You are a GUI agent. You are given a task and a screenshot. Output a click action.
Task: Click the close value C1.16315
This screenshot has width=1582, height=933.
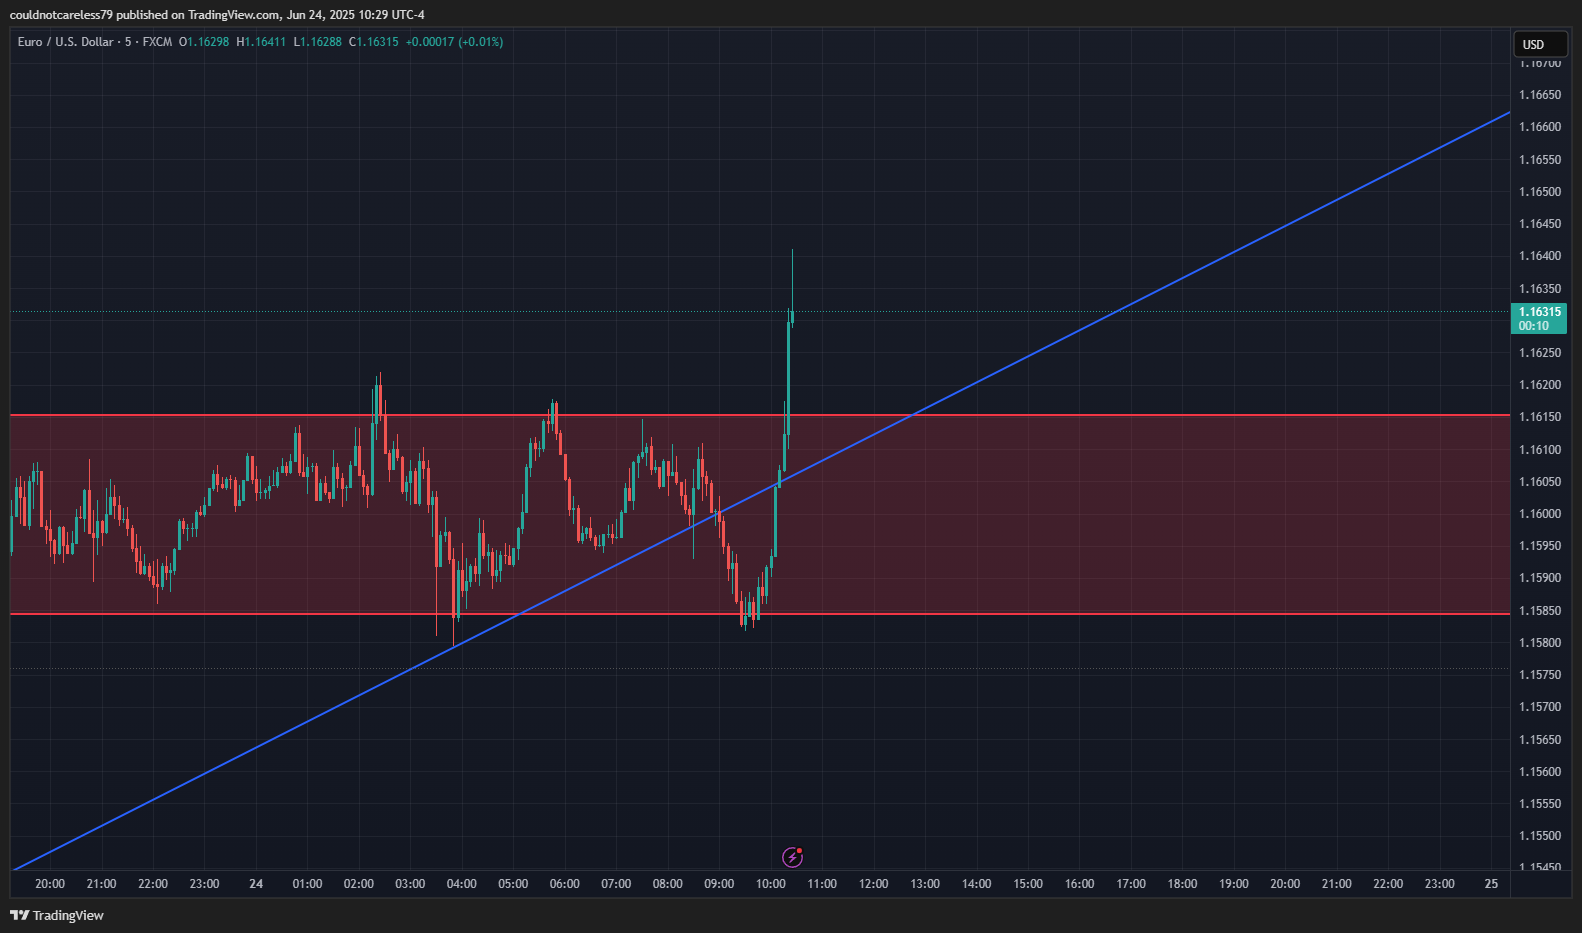(373, 42)
